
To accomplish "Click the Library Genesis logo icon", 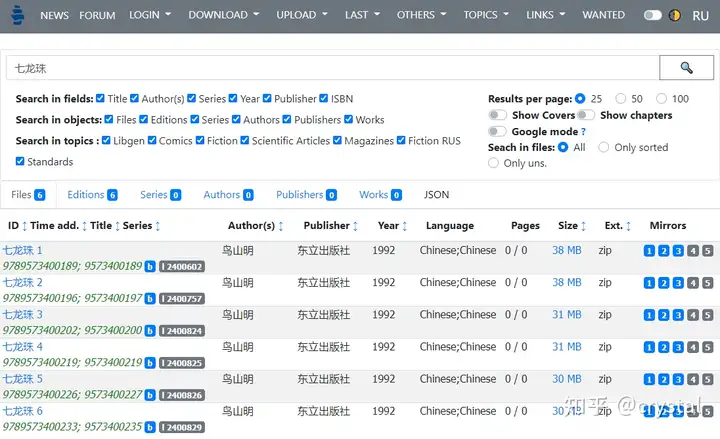I will click(x=17, y=15).
